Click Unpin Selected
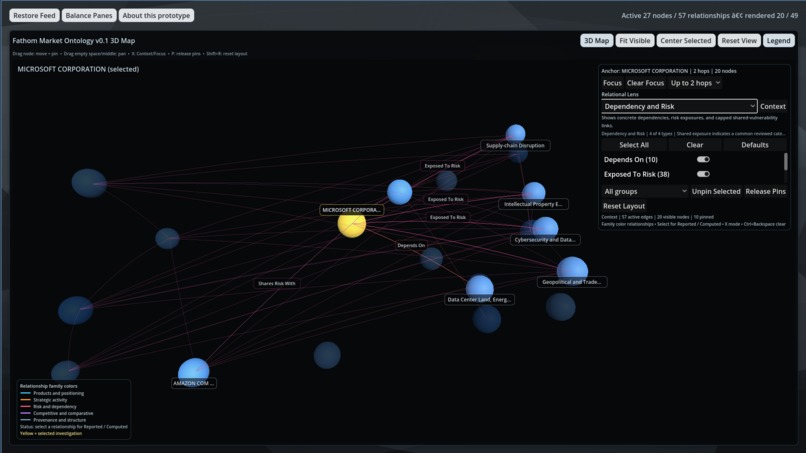 point(716,191)
